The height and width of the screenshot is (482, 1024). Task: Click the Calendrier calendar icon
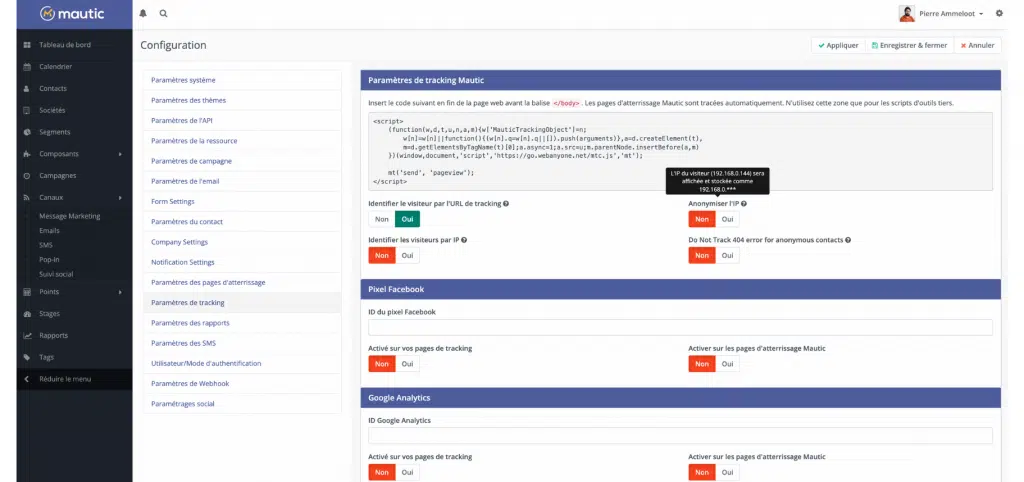coord(27,67)
